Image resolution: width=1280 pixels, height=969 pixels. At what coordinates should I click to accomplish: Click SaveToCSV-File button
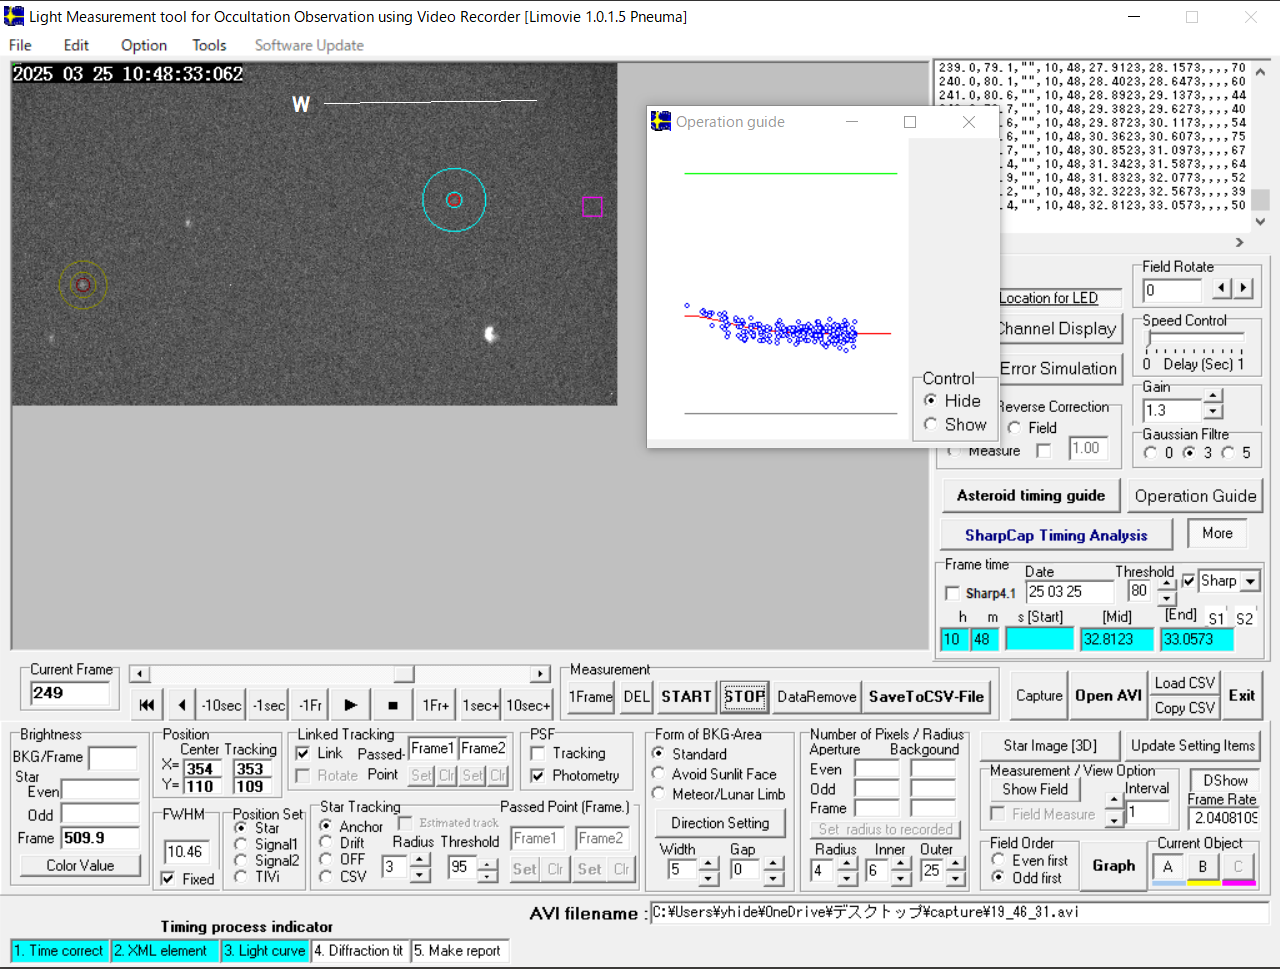pyautogui.click(x=926, y=697)
